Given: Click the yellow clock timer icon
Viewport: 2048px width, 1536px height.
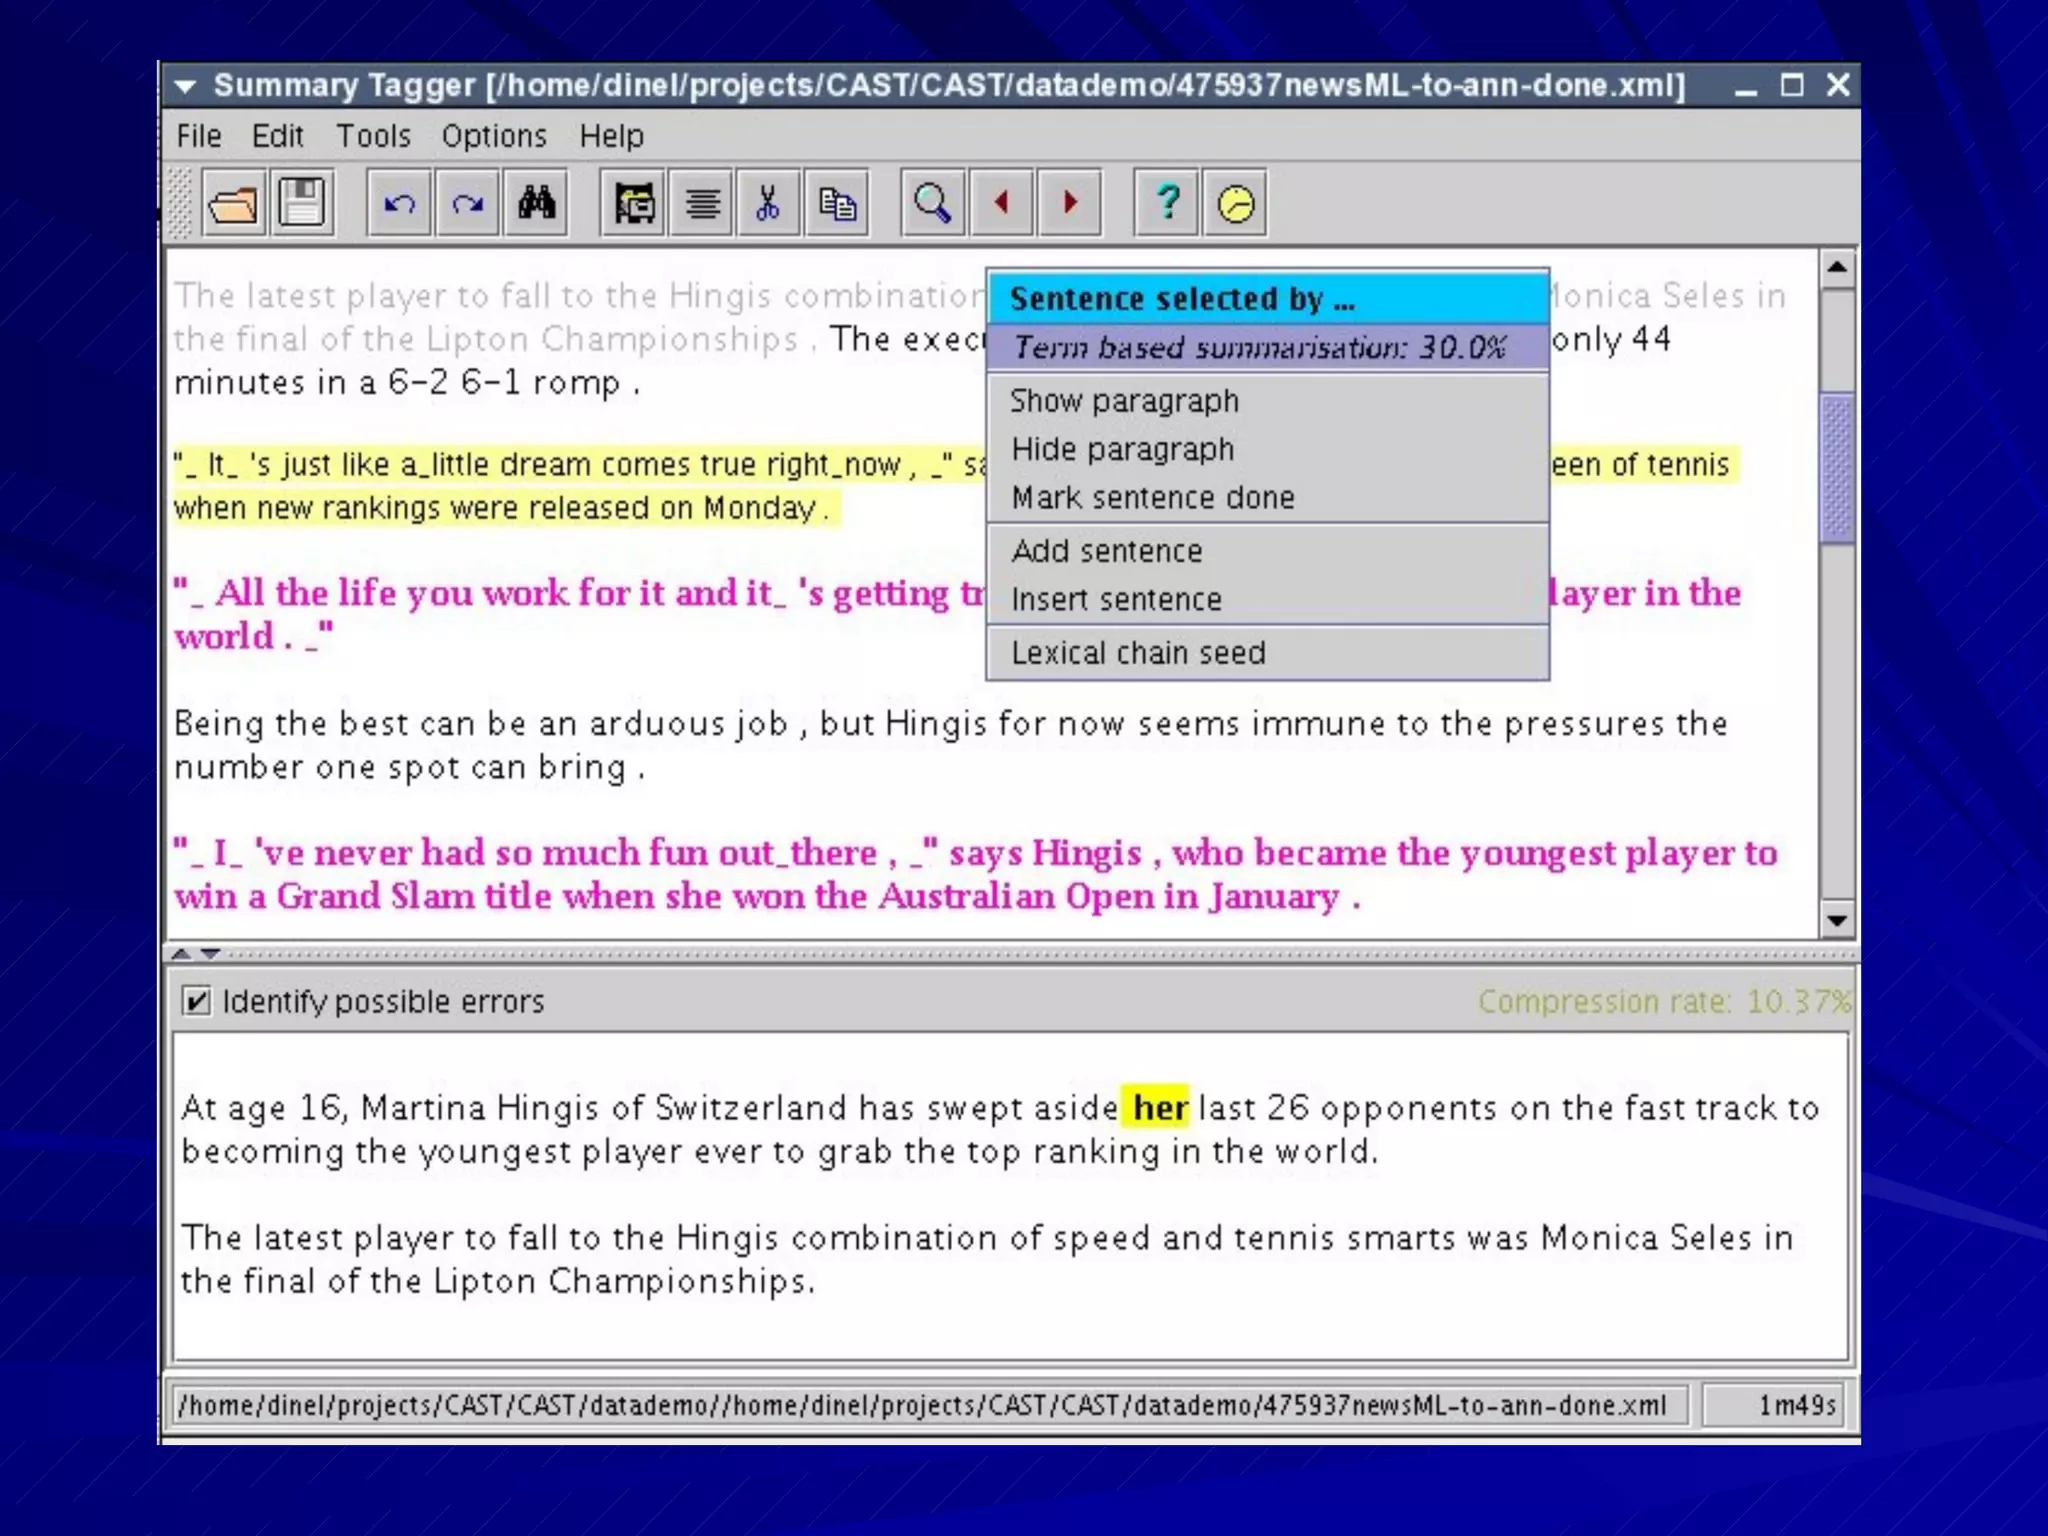Looking at the screenshot, I should [1235, 204].
